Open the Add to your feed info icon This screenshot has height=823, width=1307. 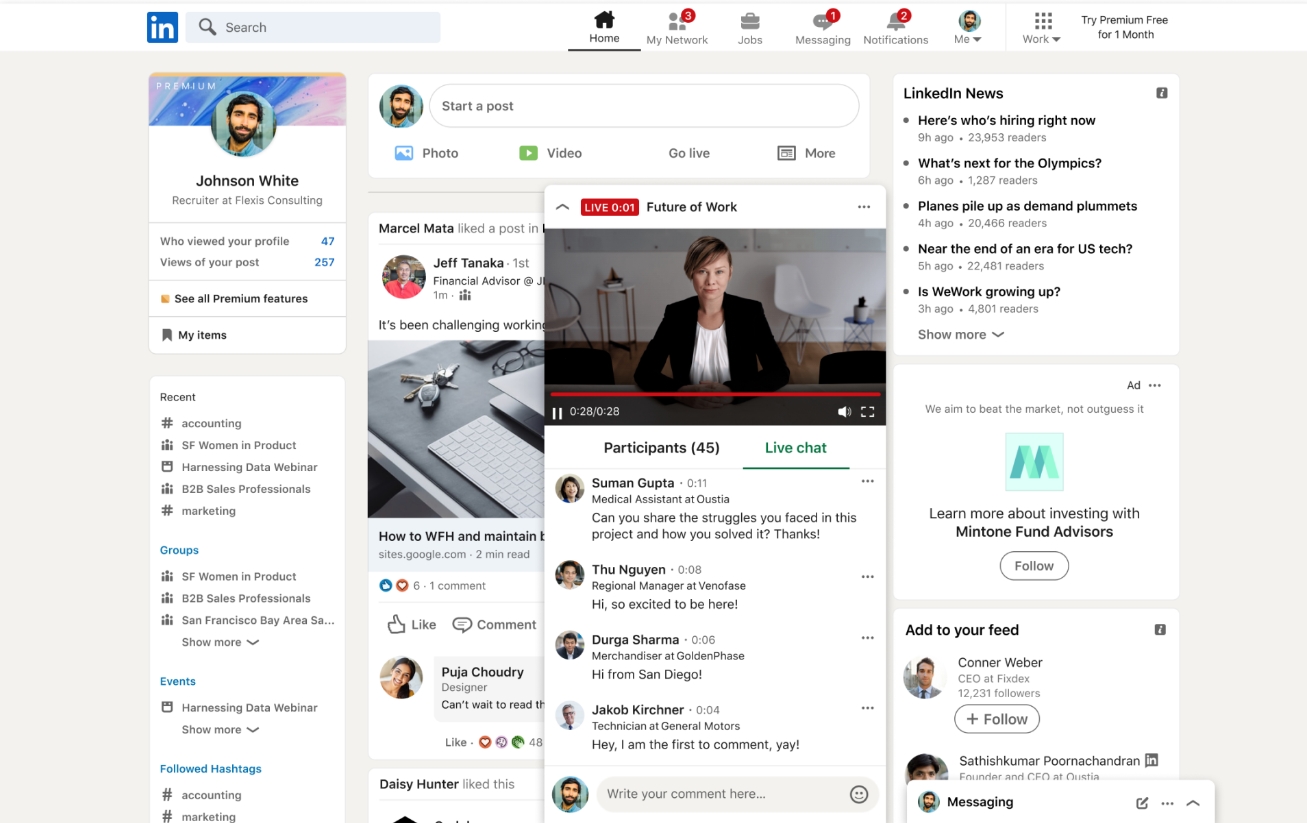1160,630
